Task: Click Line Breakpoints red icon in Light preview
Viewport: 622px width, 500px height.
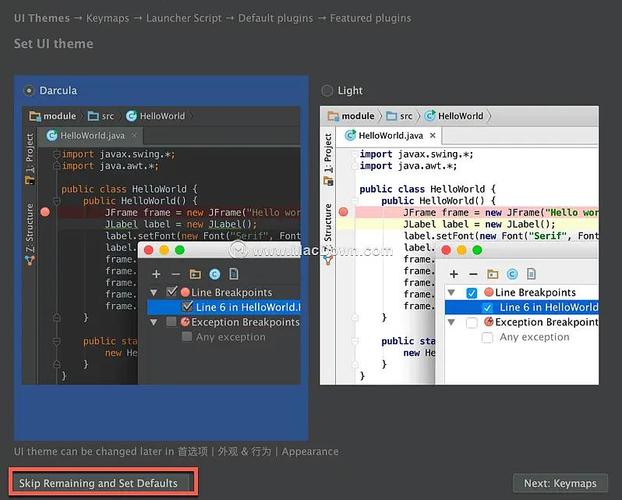Action: (x=489, y=292)
